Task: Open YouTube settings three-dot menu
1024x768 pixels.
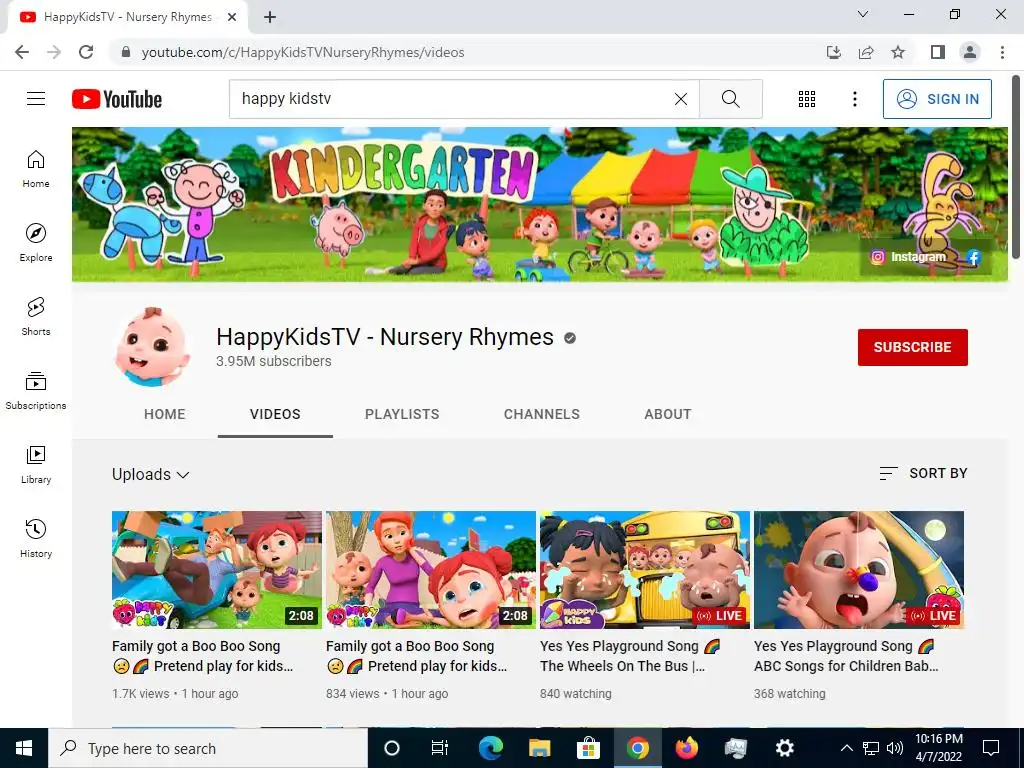Action: 854,99
